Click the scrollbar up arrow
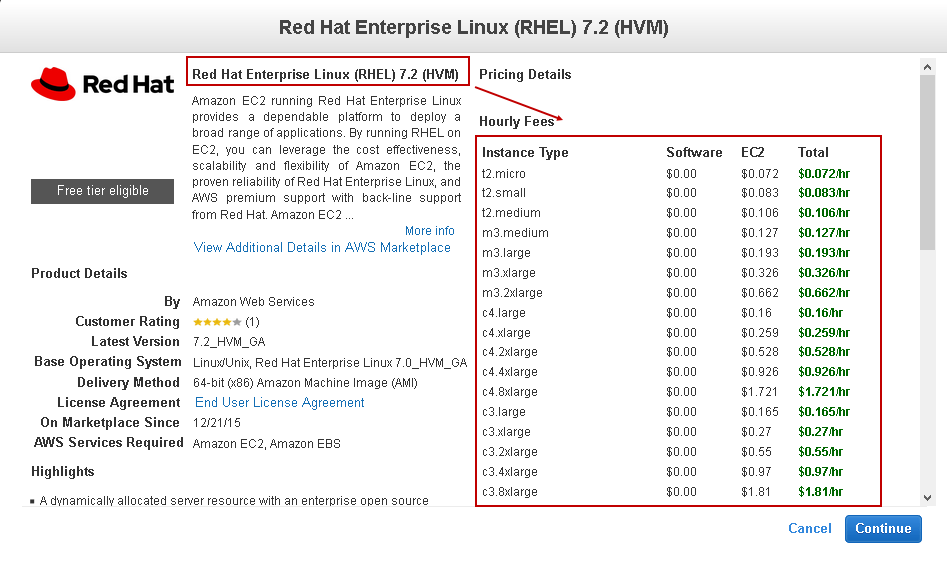This screenshot has height=569, width=947. [928, 67]
